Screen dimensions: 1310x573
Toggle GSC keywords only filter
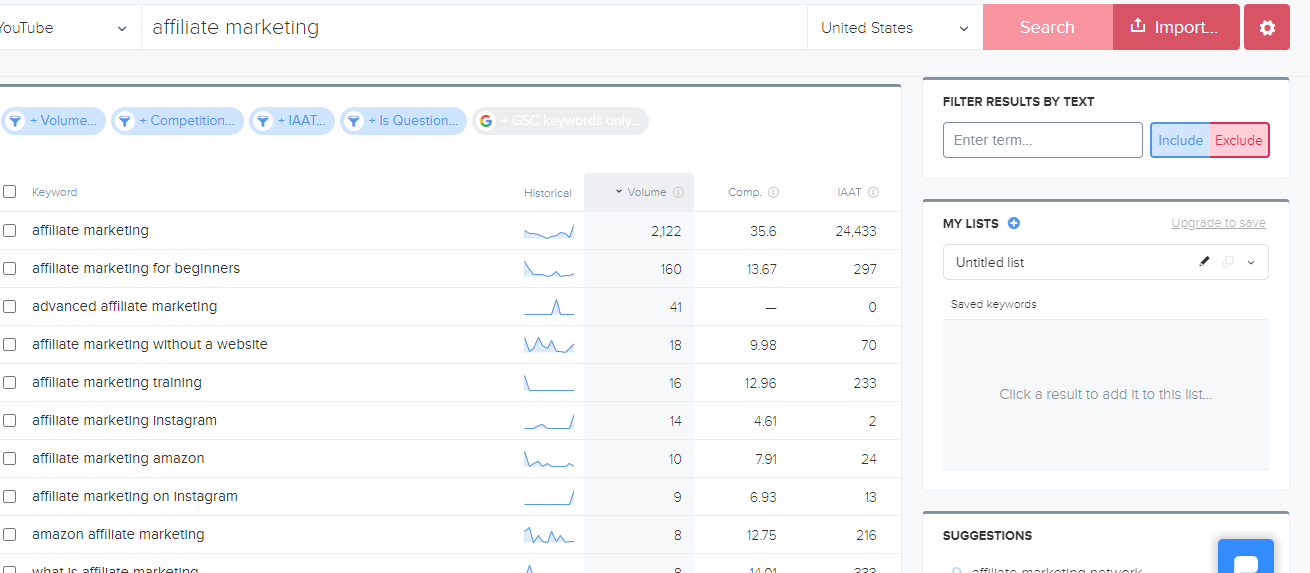point(560,121)
